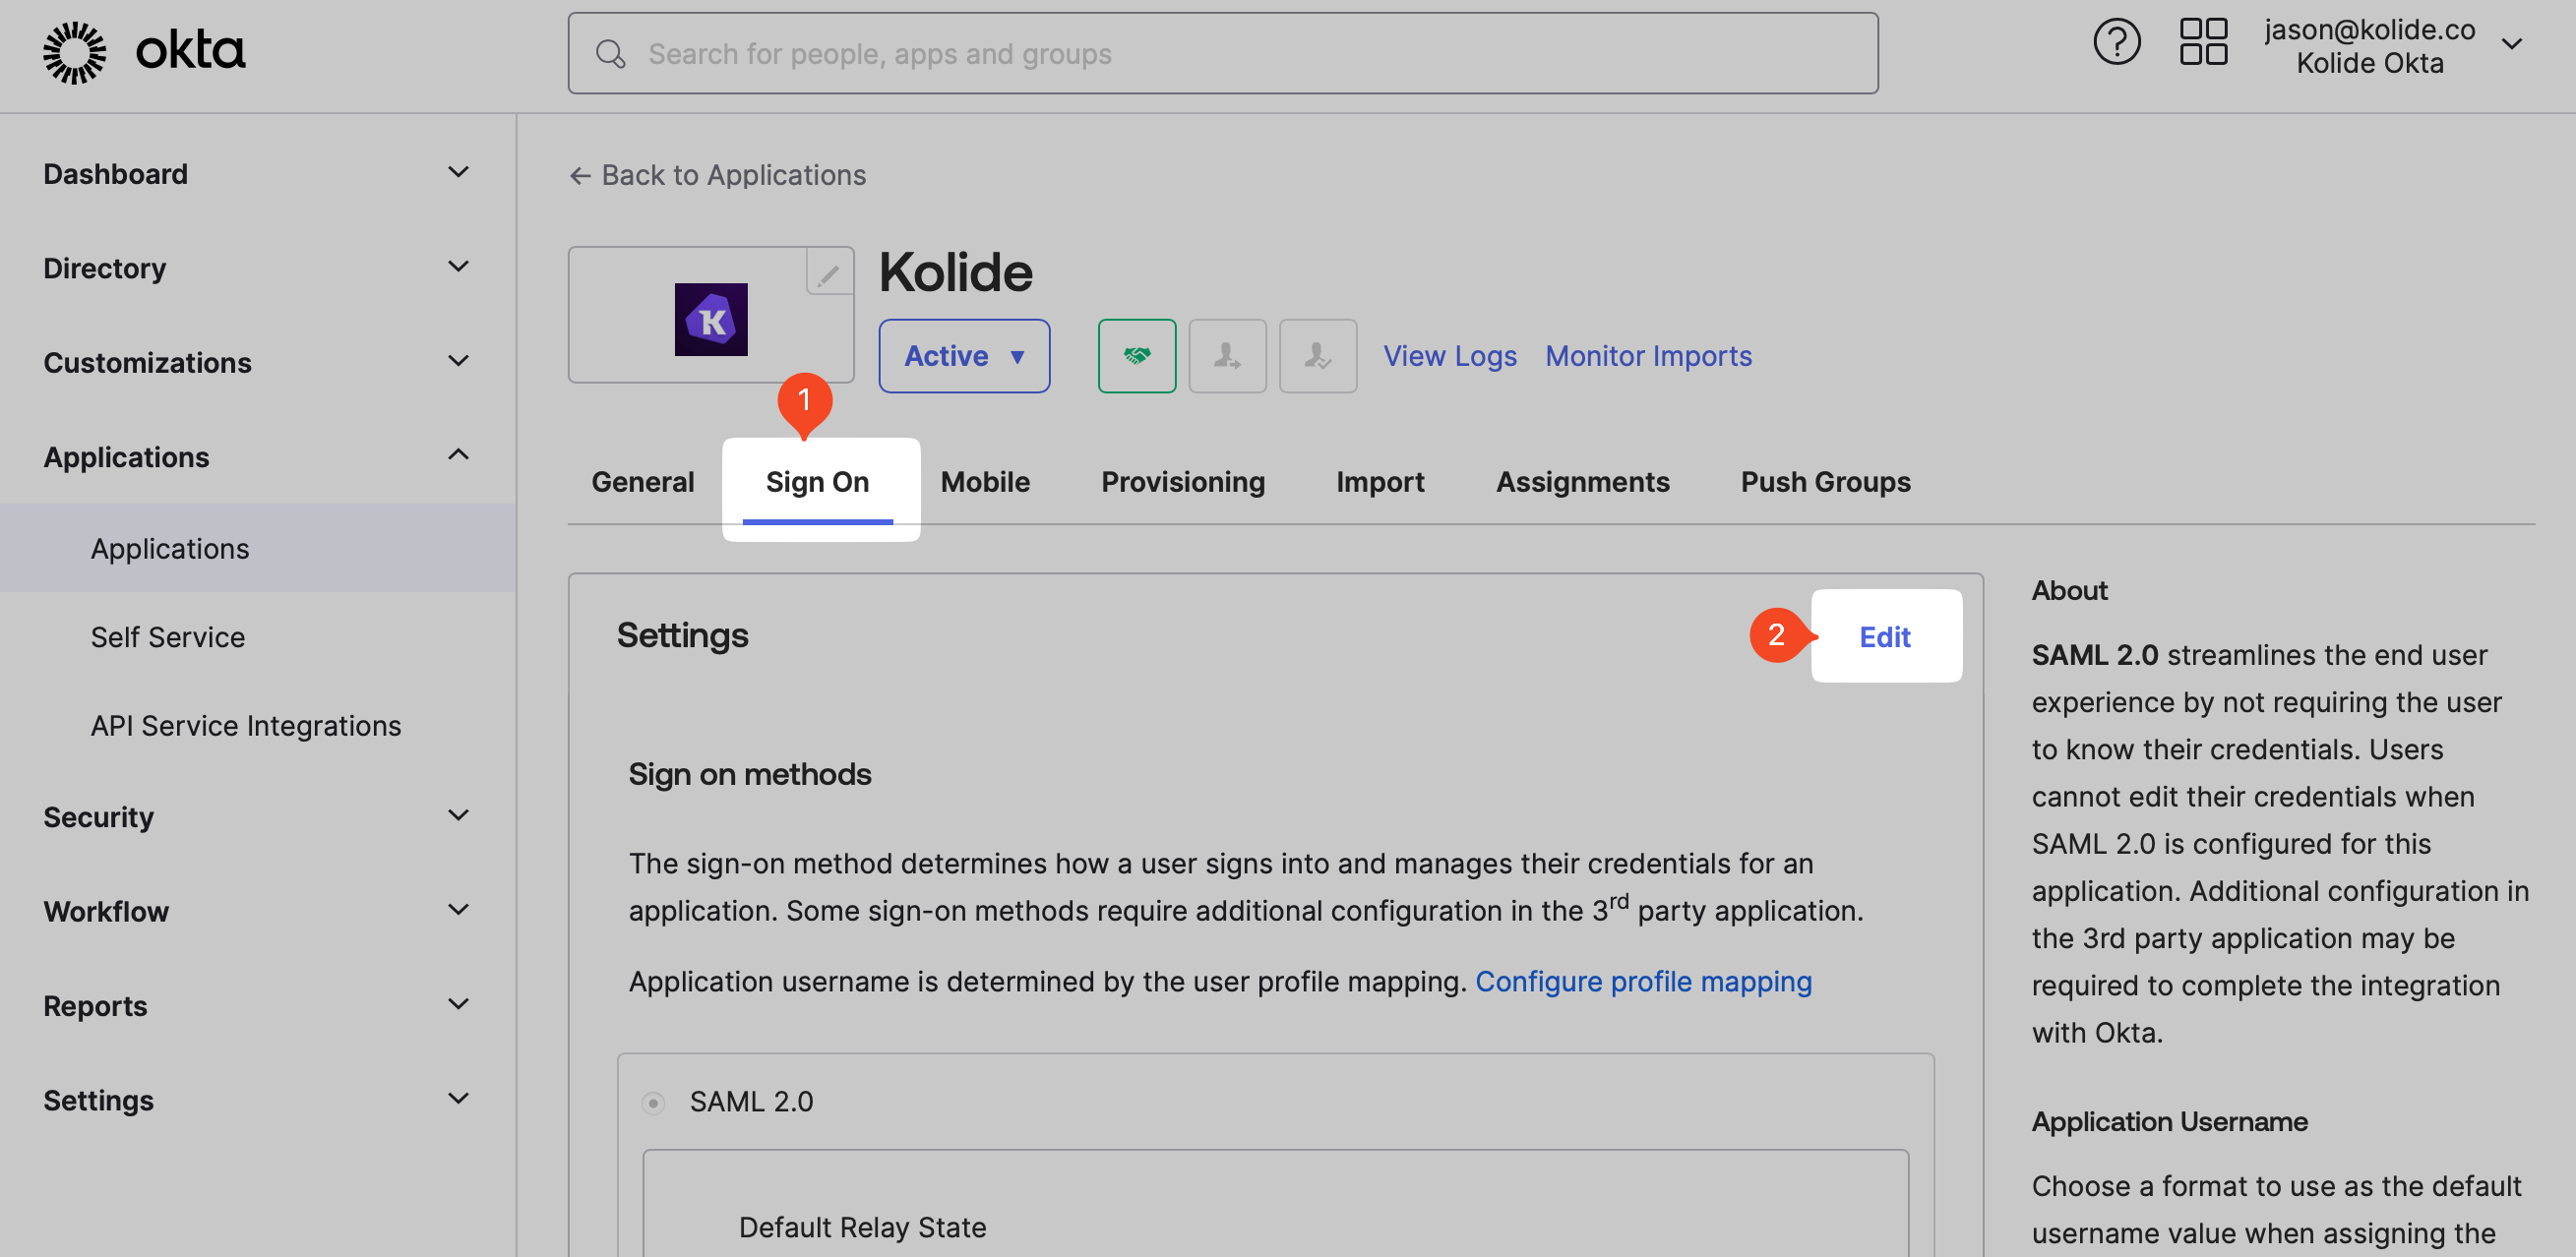
Task: Click the Okta logo
Action: pyautogui.click(x=144, y=52)
